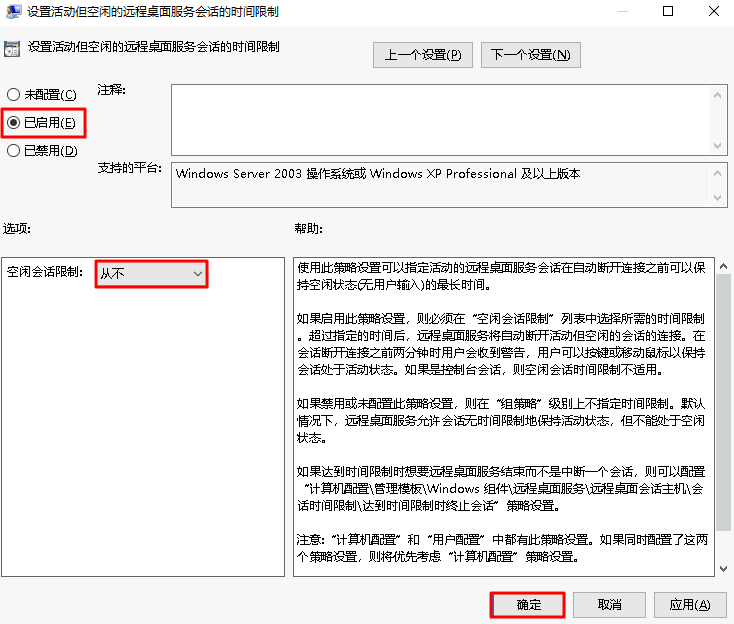Confirm with the 确定 button
The width and height of the screenshot is (734, 624).
point(528,605)
